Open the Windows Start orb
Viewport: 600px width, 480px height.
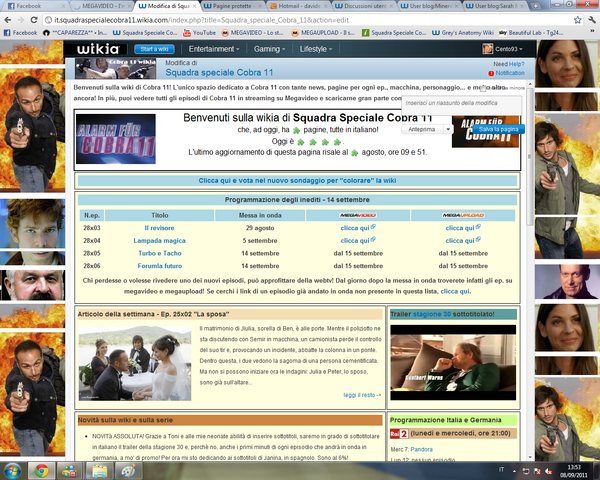tap(13, 470)
